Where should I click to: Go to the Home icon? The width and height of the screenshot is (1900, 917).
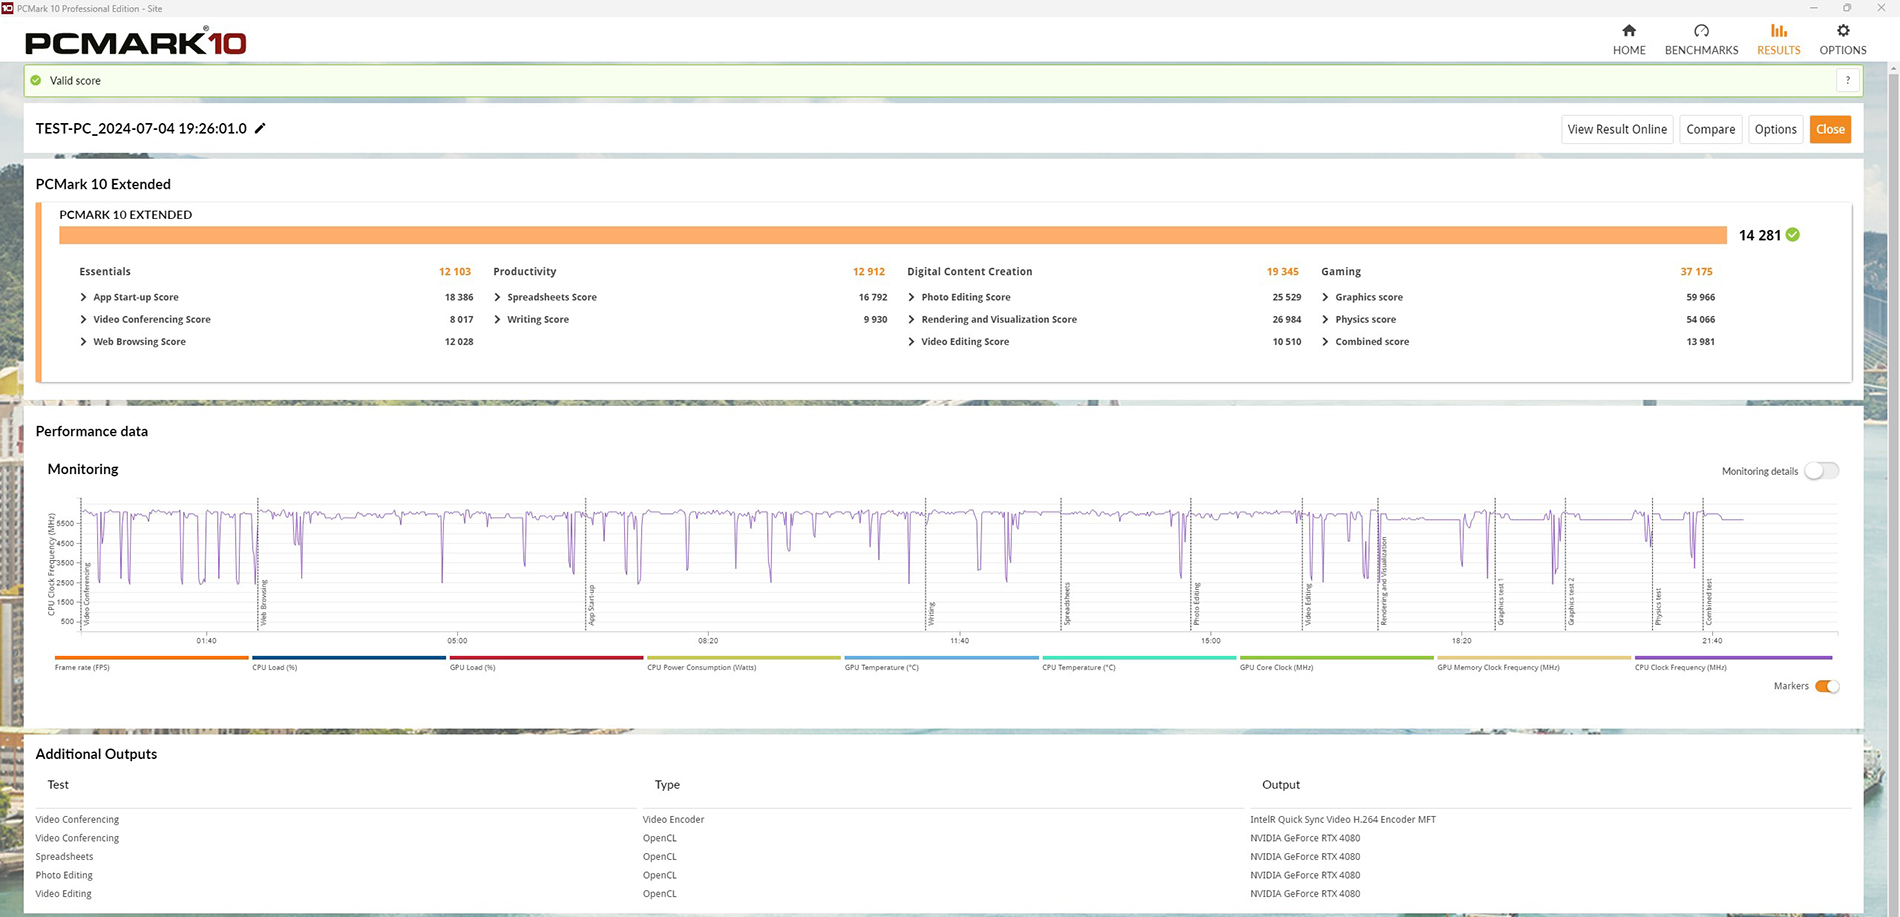pyautogui.click(x=1629, y=31)
